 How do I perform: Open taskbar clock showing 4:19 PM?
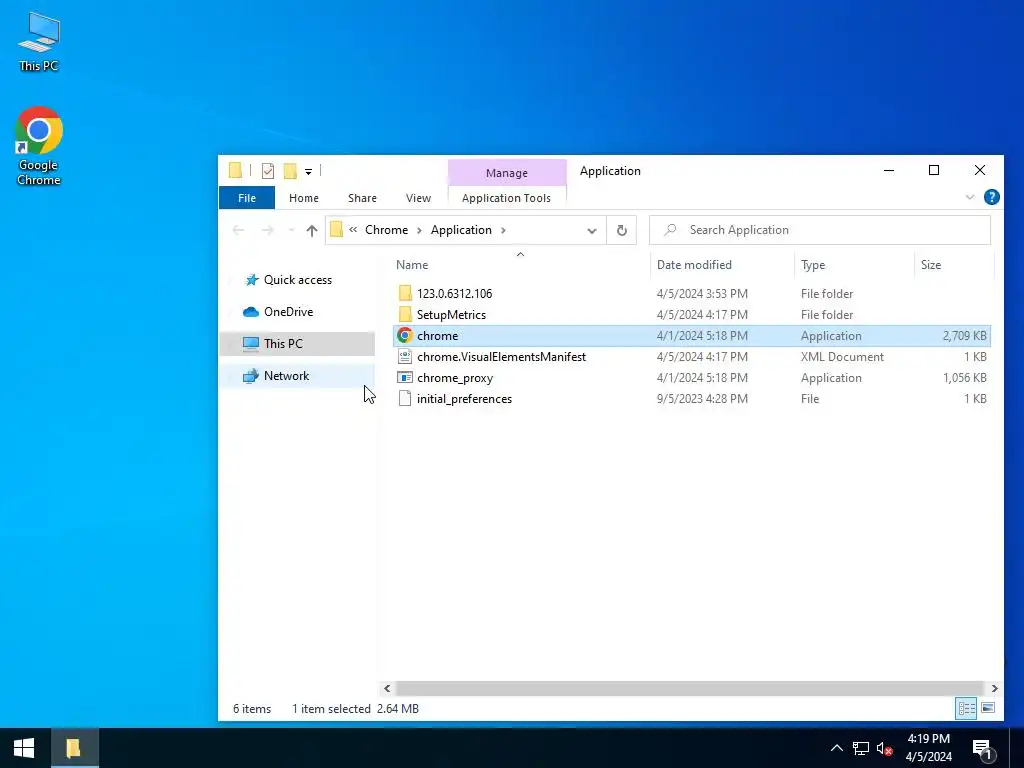click(x=929, y=748)
